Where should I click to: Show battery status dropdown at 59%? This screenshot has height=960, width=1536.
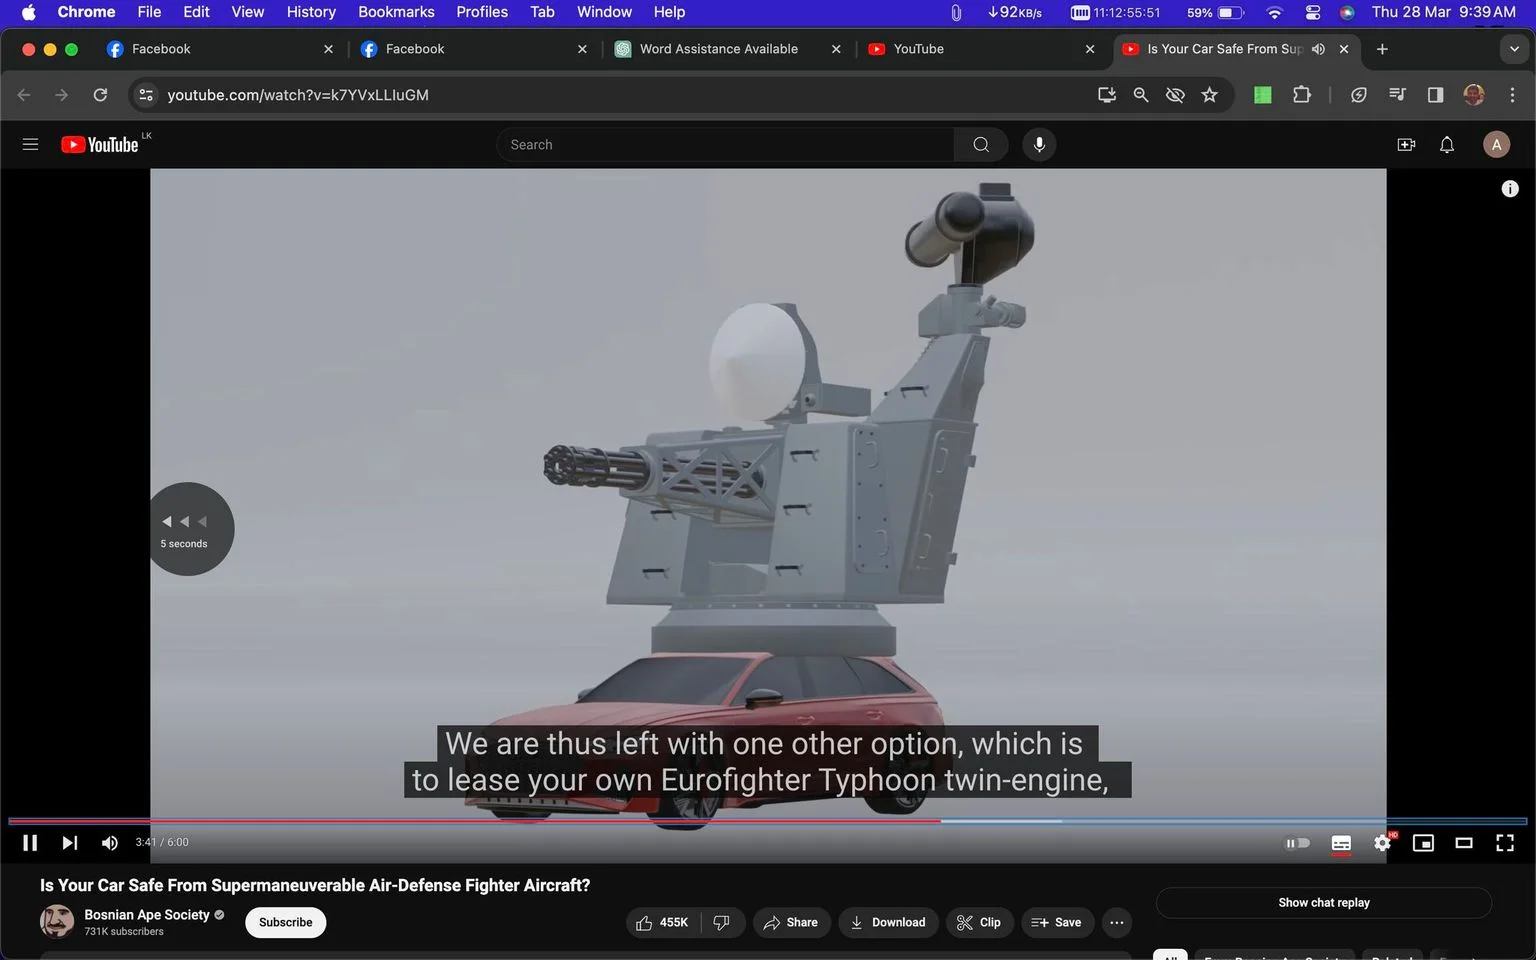(x=1215, y=12)
